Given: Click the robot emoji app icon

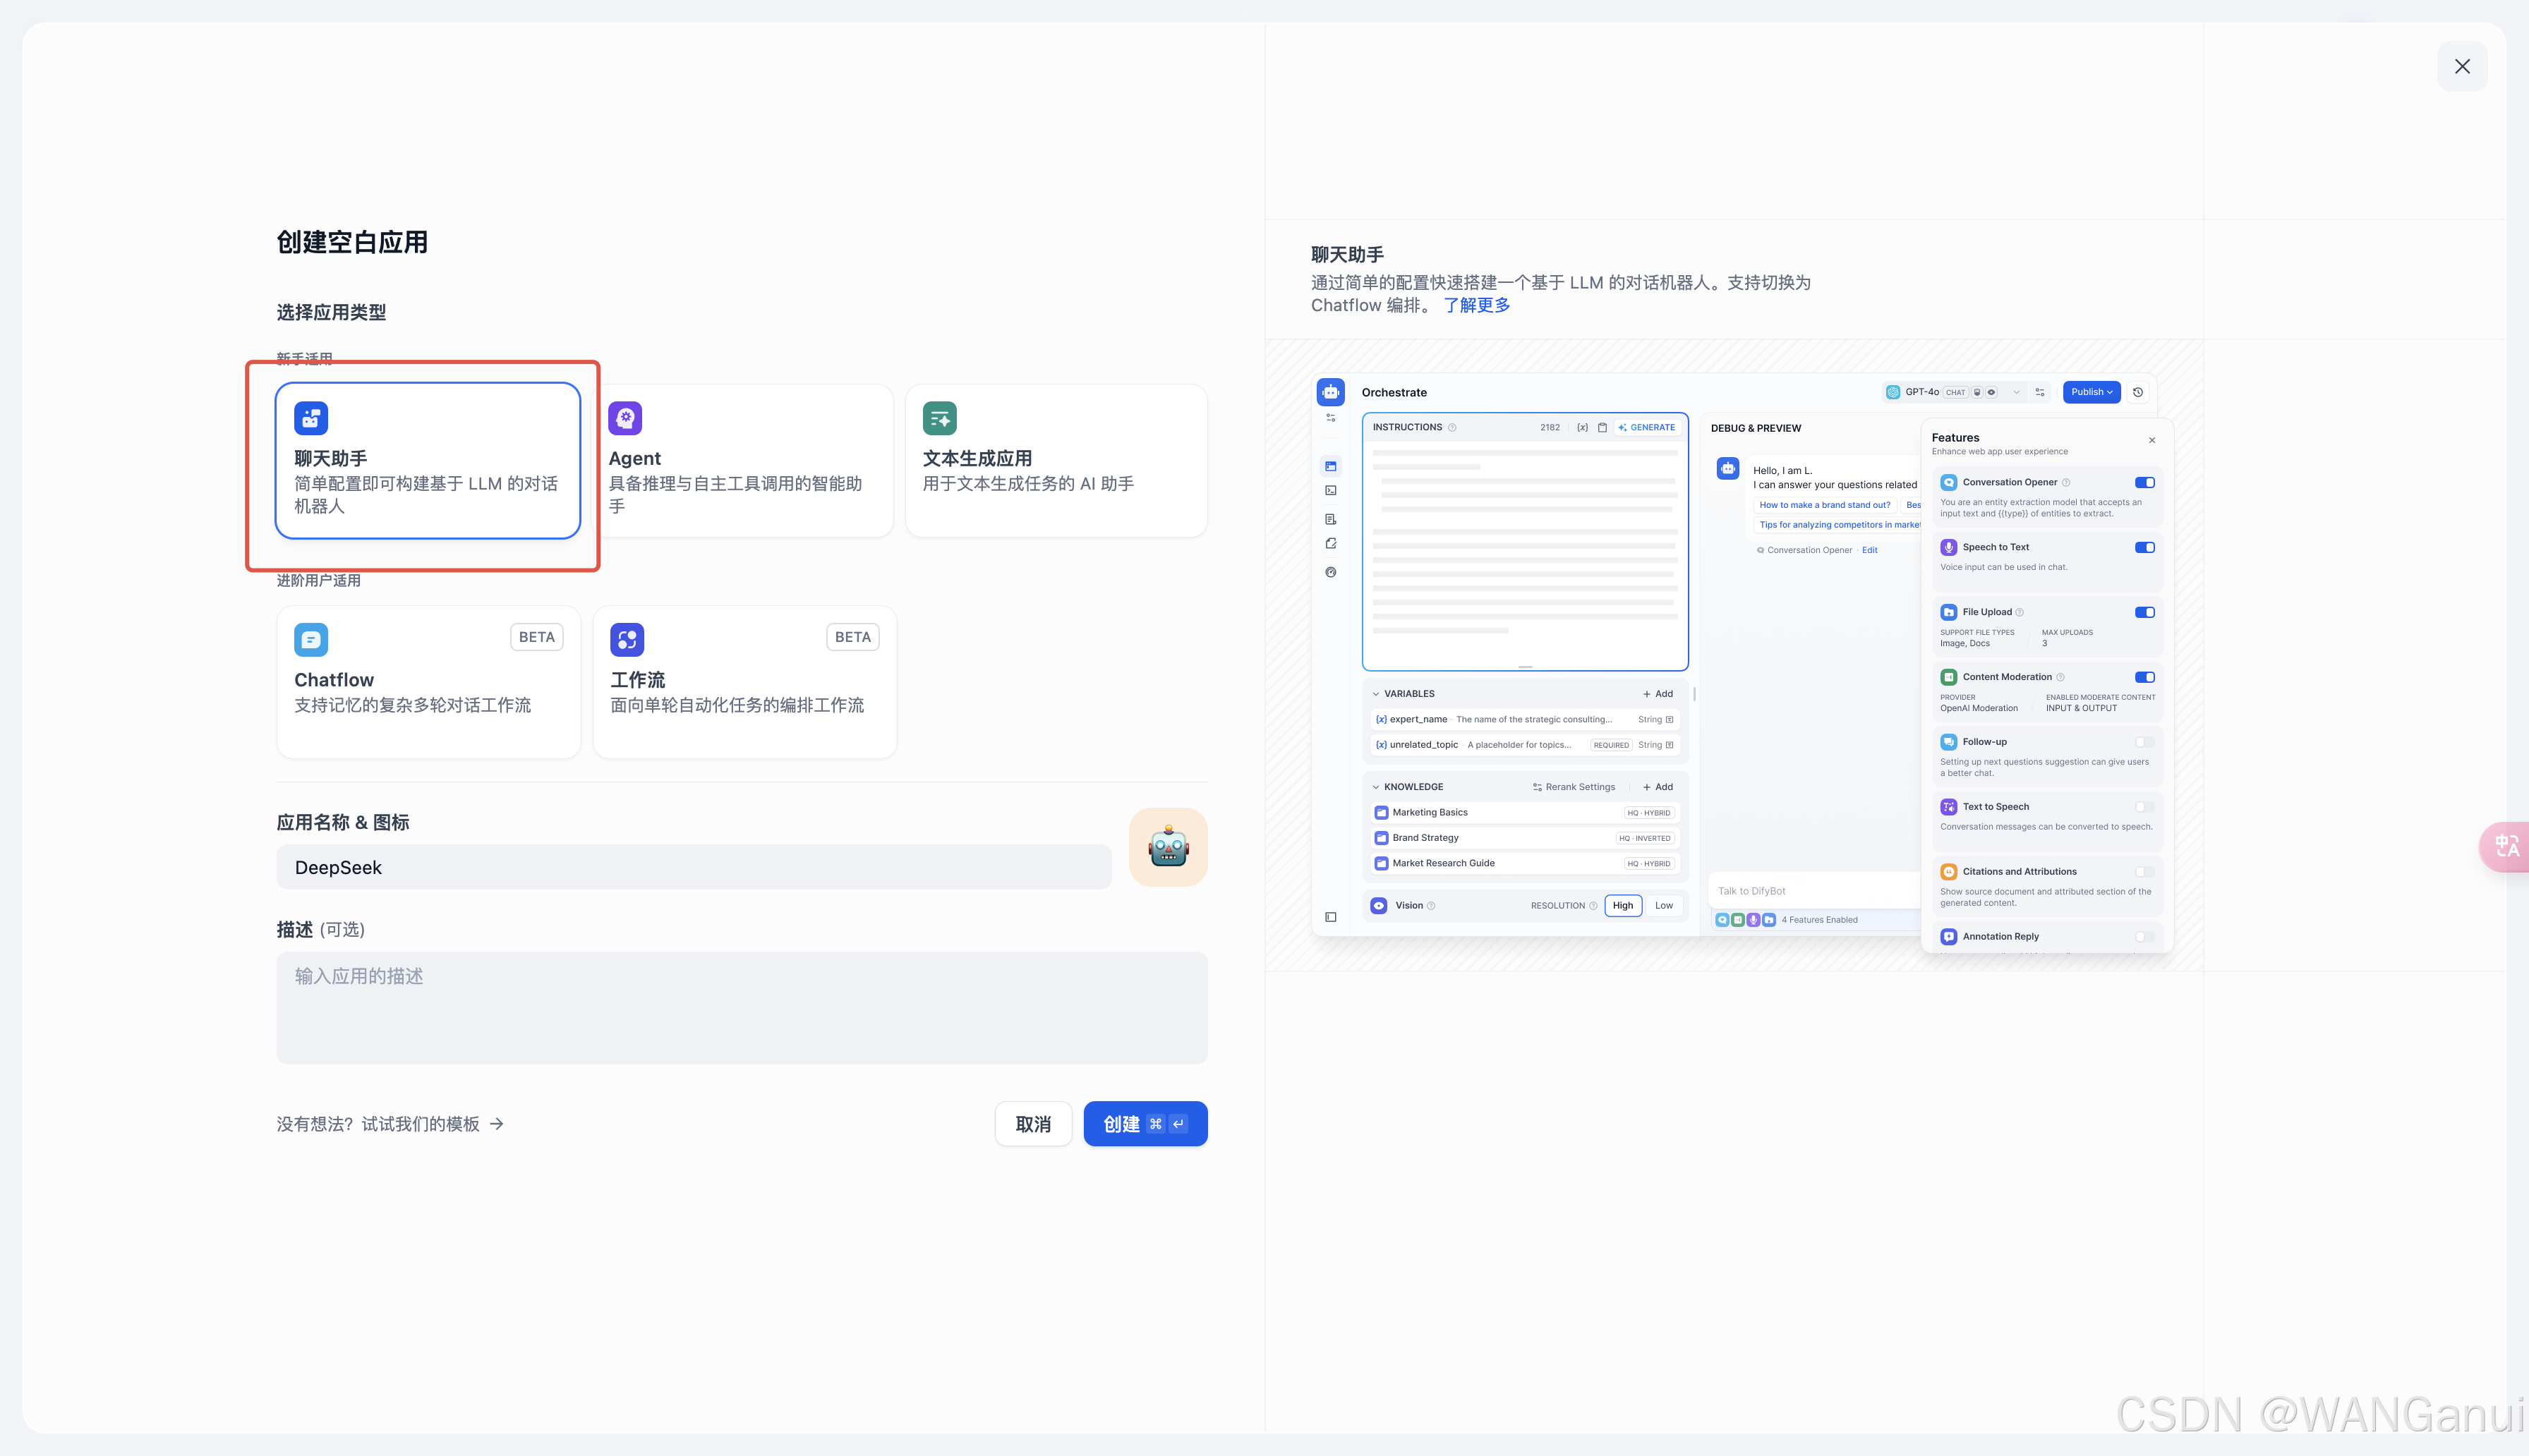Looking at the screenshot, I should pyautogui.click(x=1167, y=847).
